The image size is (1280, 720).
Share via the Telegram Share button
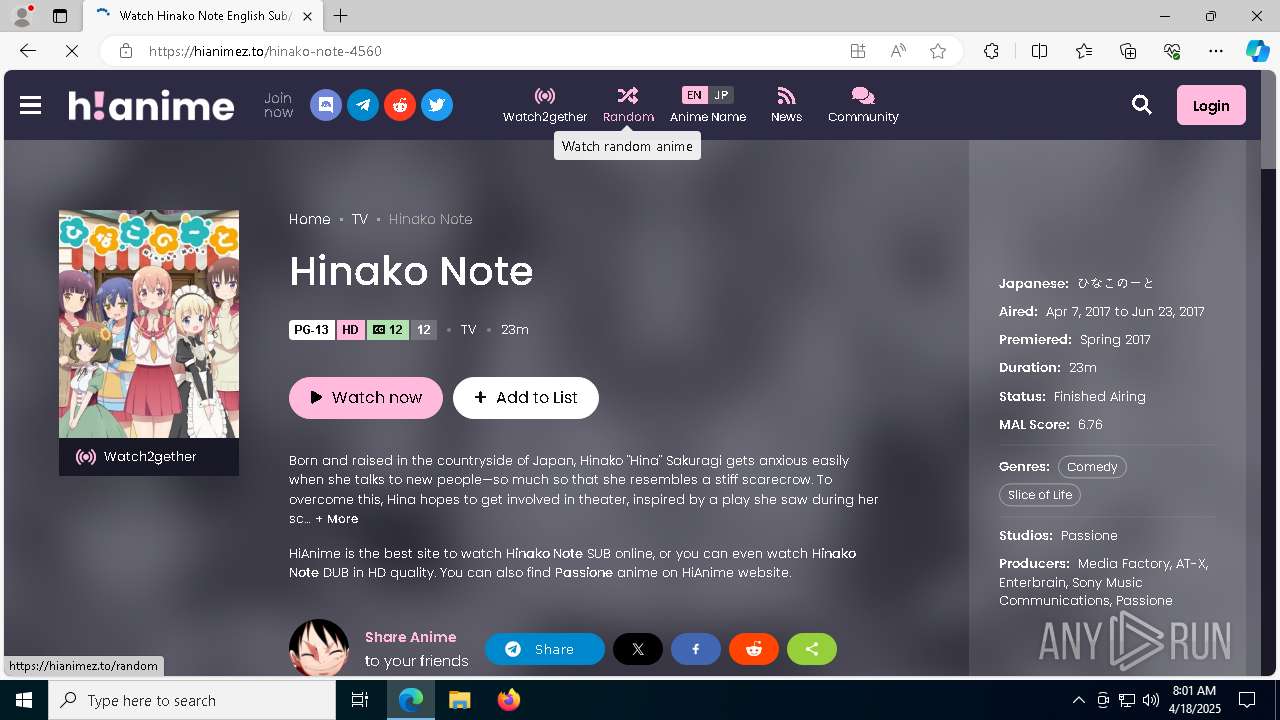pyautogui.click(x=545, y=649)
